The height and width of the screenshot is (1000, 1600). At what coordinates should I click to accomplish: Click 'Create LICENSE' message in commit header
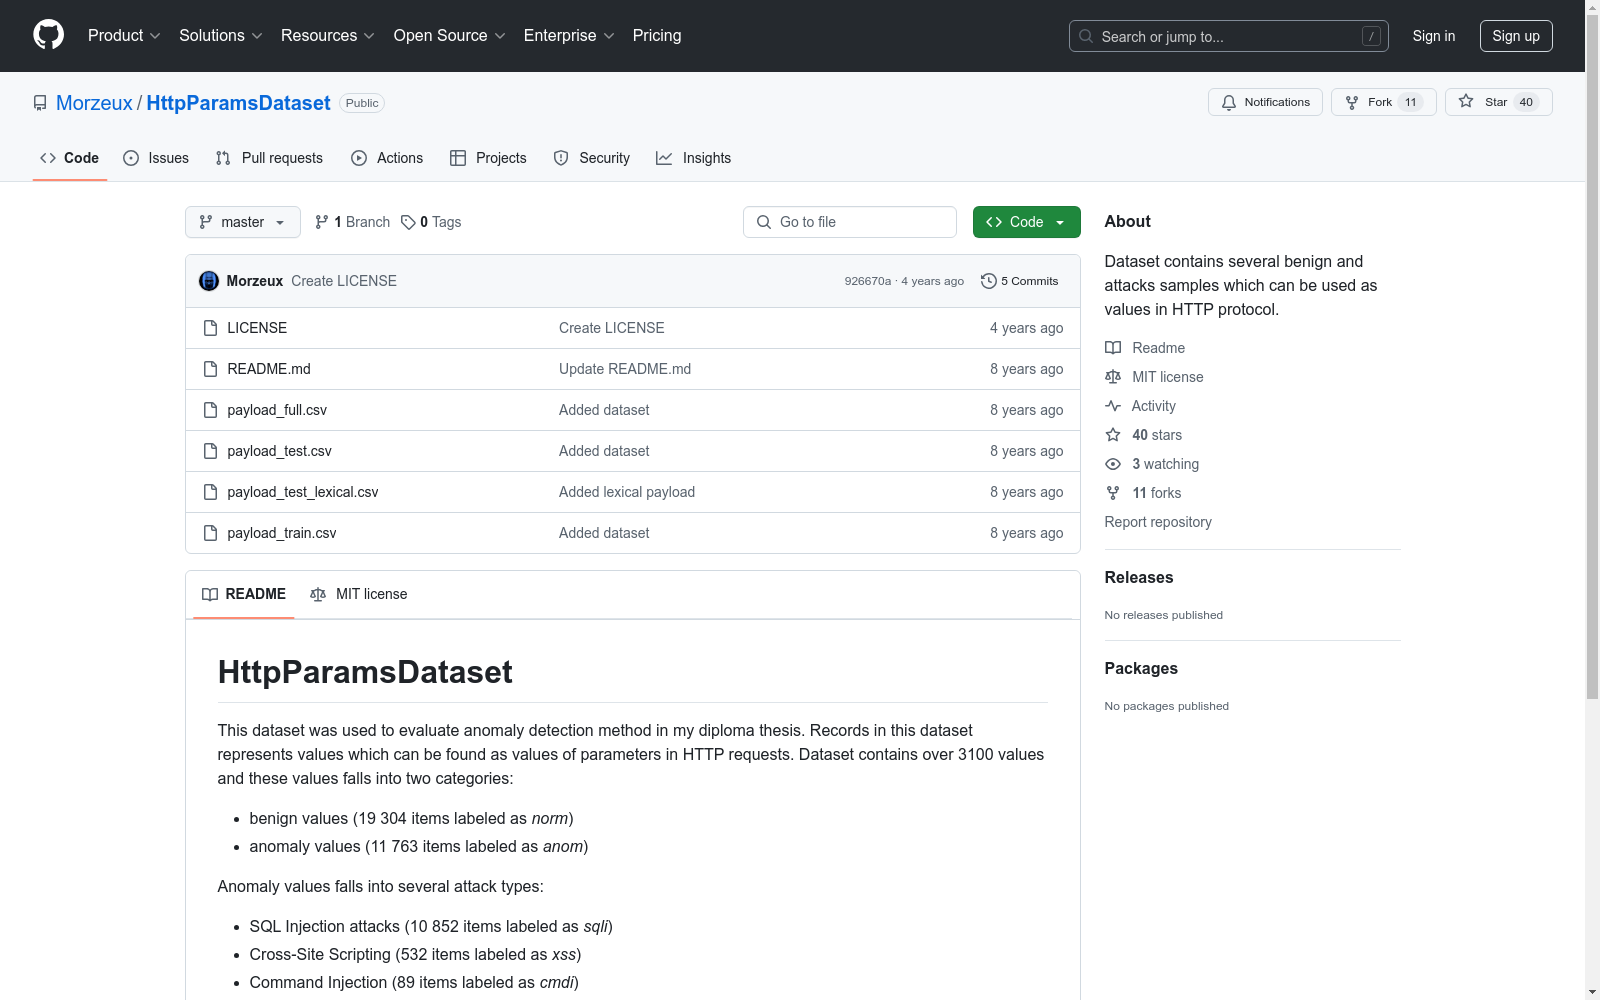[x=344, y=281]
